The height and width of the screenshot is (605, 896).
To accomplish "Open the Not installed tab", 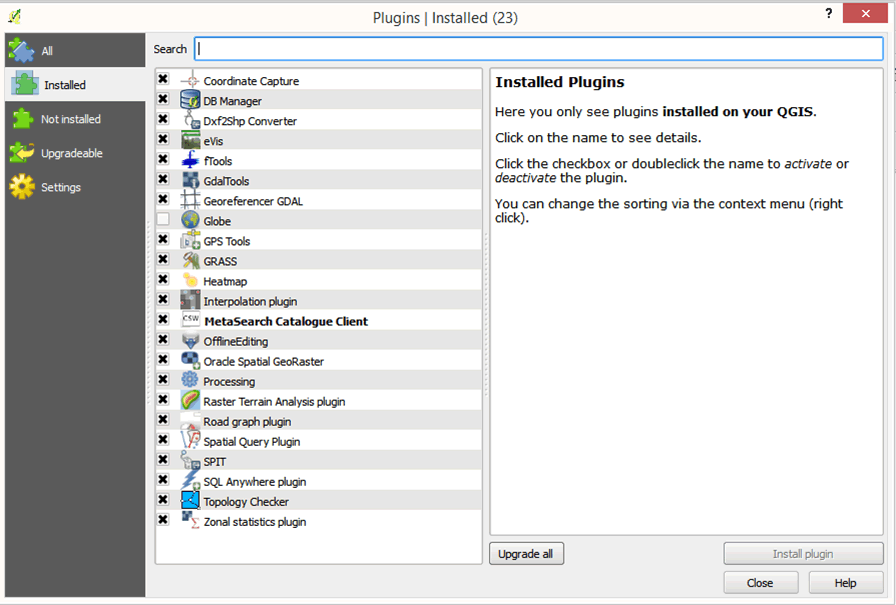I will tap(75, 119).
